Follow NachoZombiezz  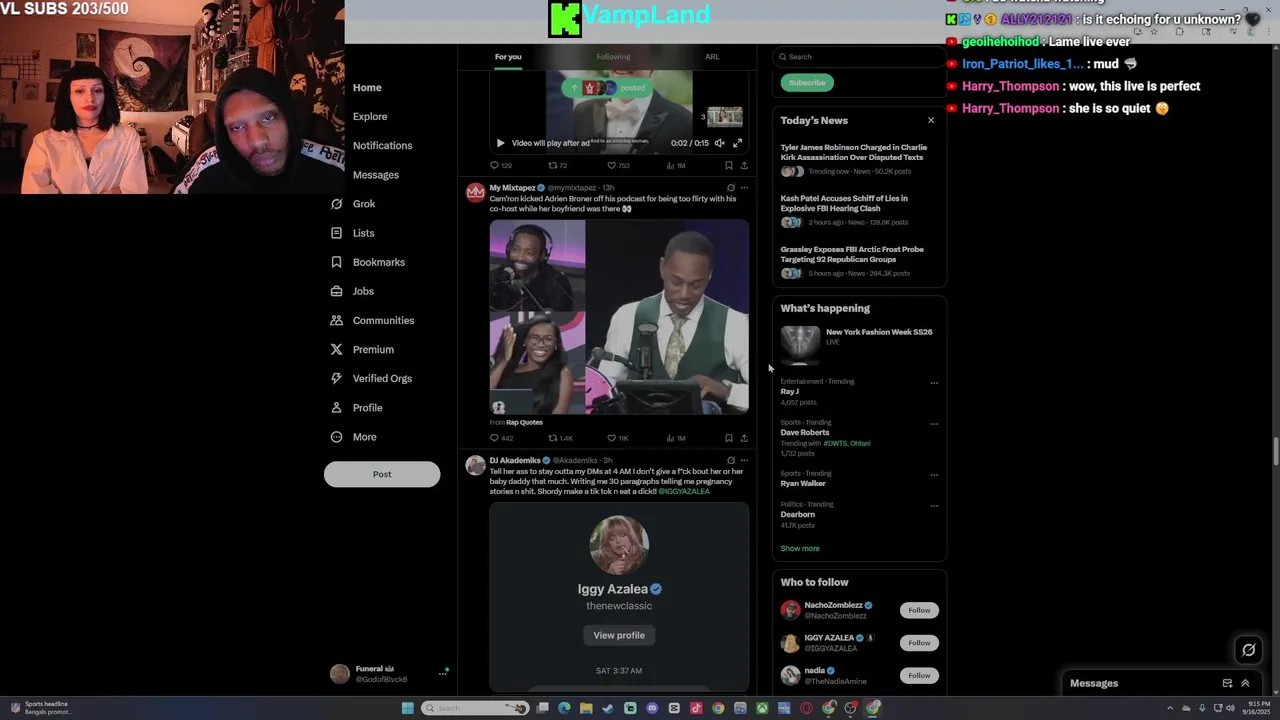tap(919, 610)
